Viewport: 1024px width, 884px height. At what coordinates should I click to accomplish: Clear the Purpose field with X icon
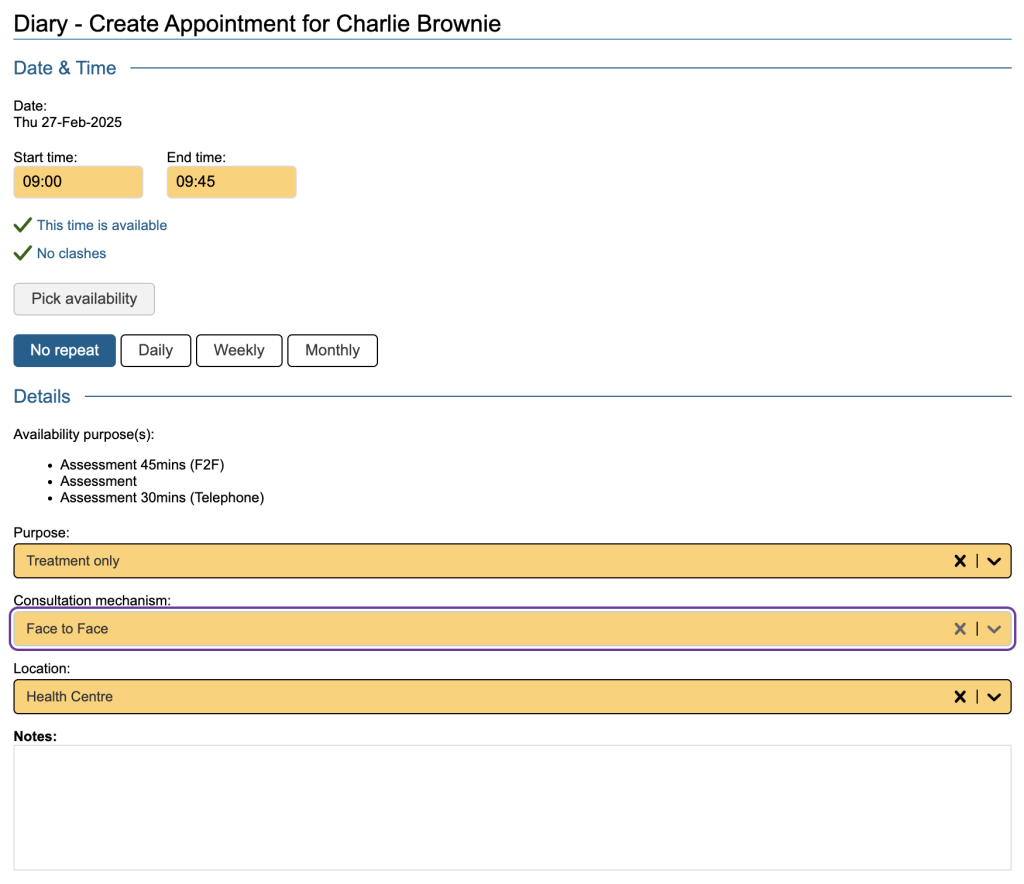[x=960, y=561]
